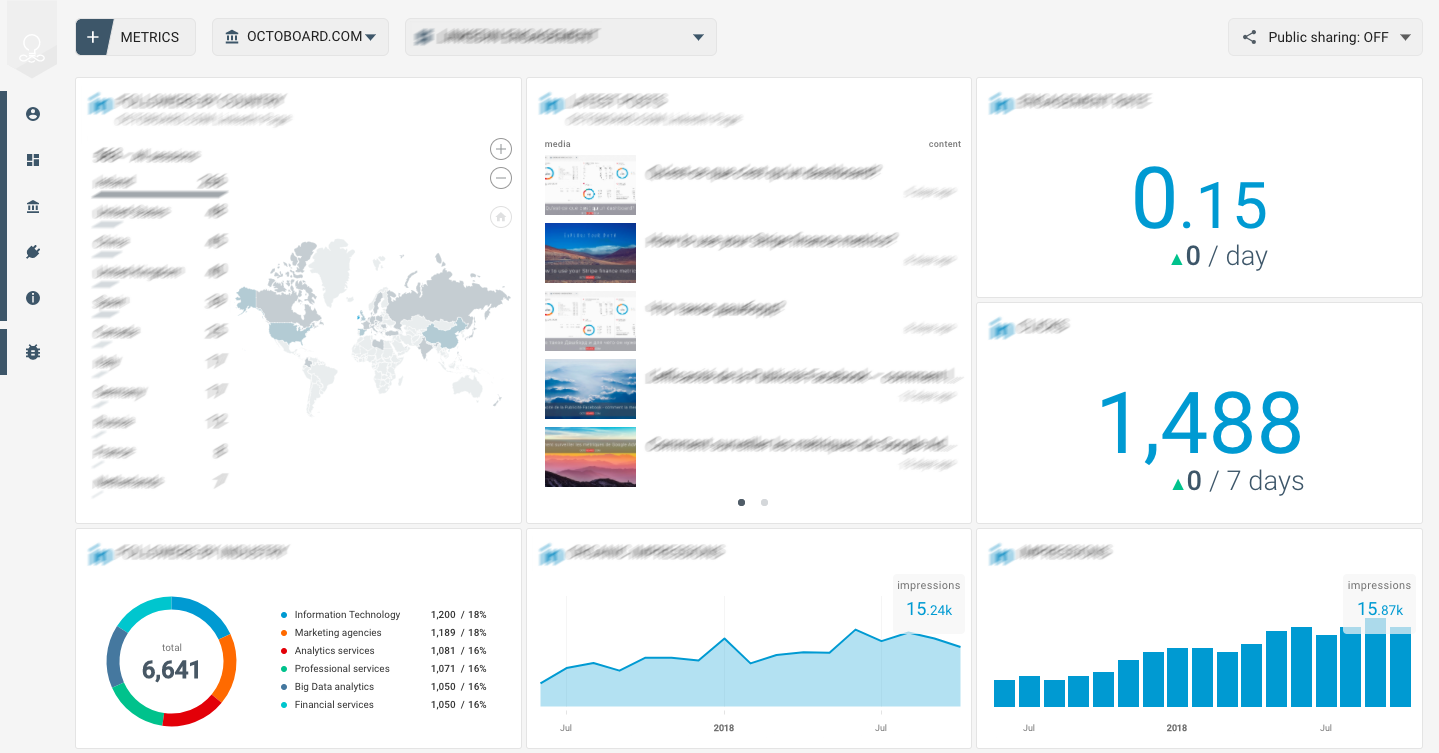The image size is (1439, 753).
Task: Open integrations via the plug icon
Action: point(32,252)
